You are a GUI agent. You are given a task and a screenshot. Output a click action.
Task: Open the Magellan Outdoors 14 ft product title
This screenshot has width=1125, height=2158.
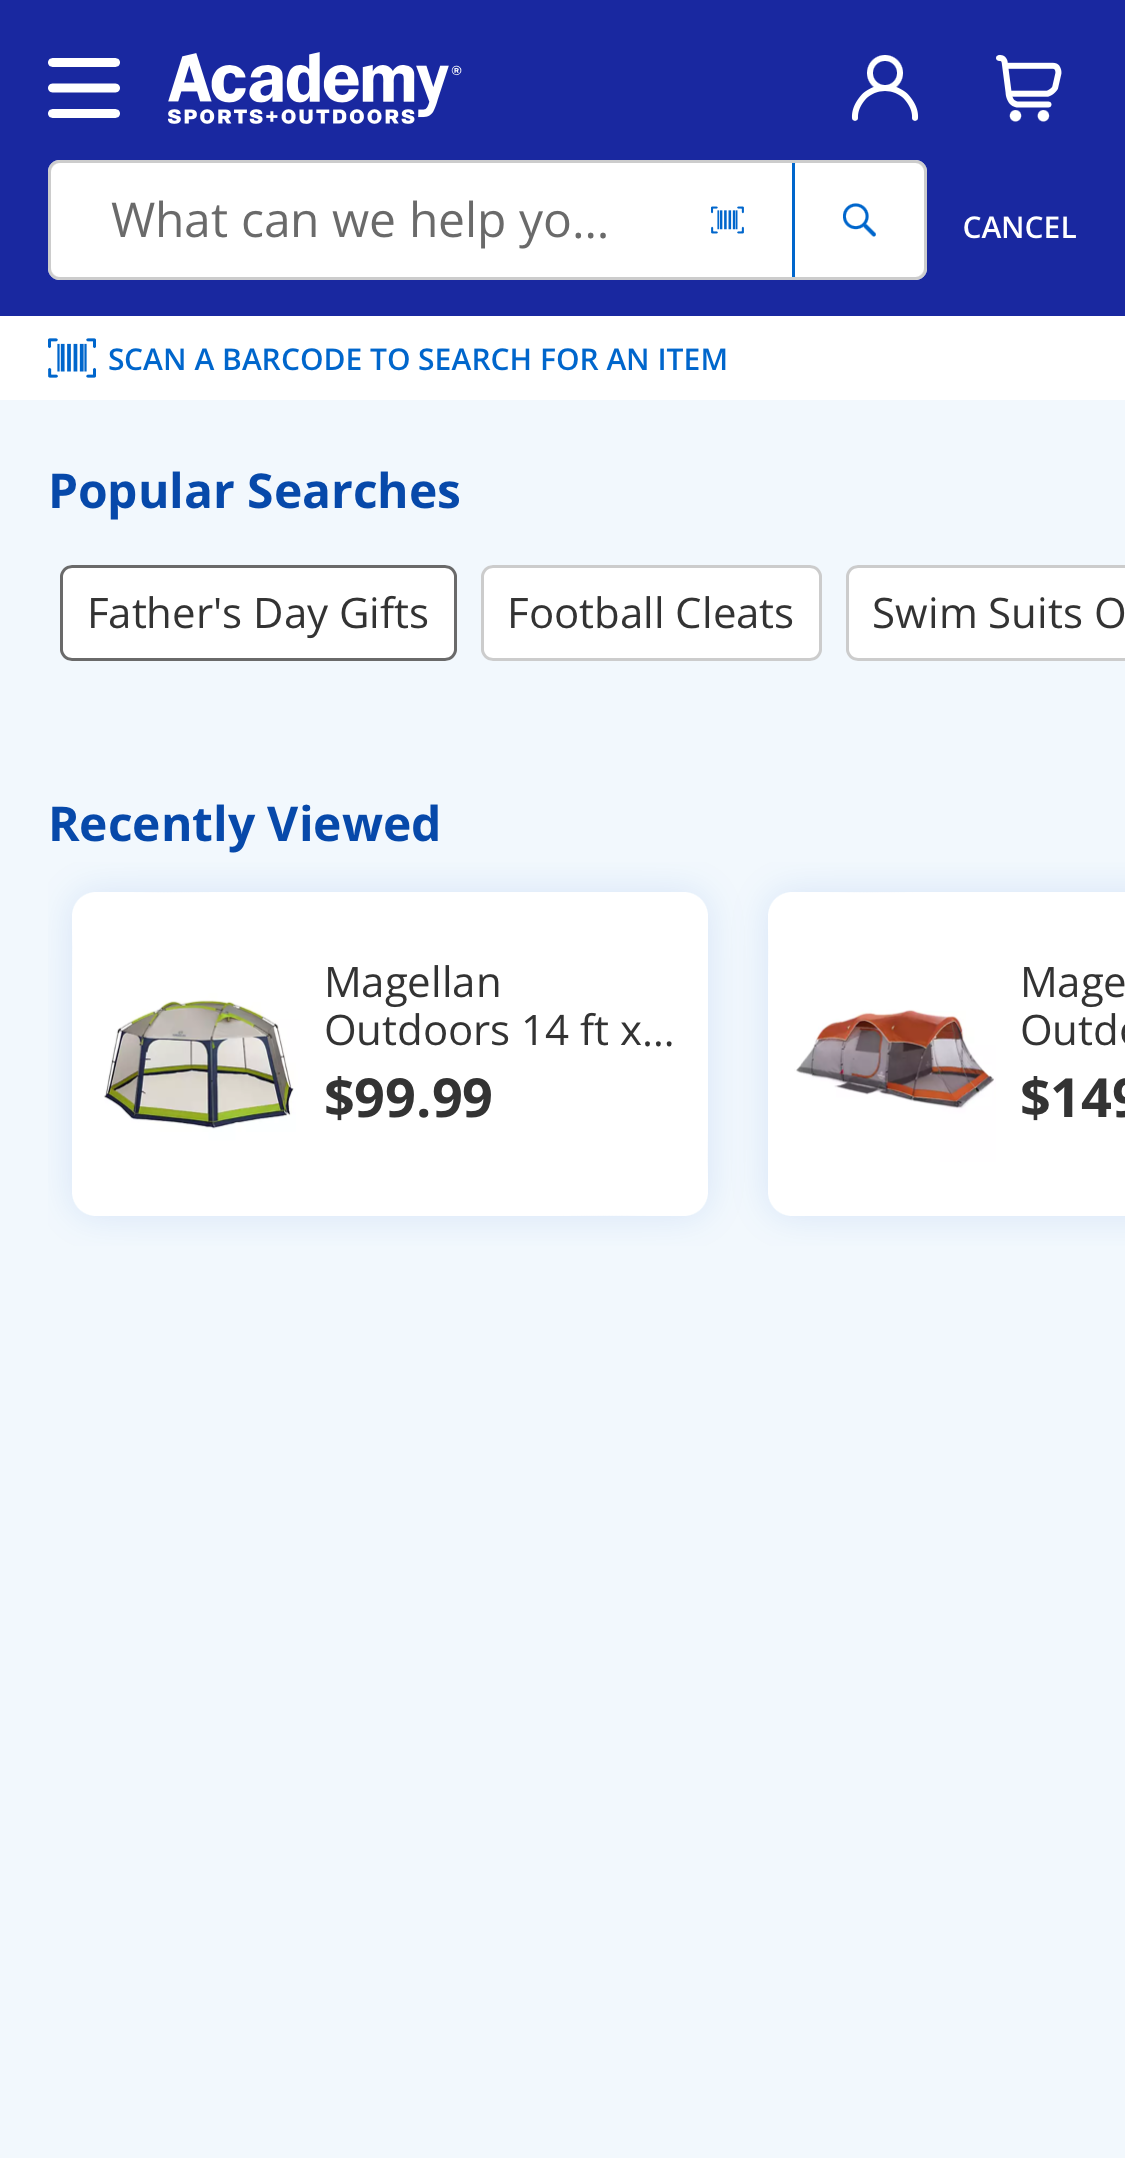coord(499,1006)
